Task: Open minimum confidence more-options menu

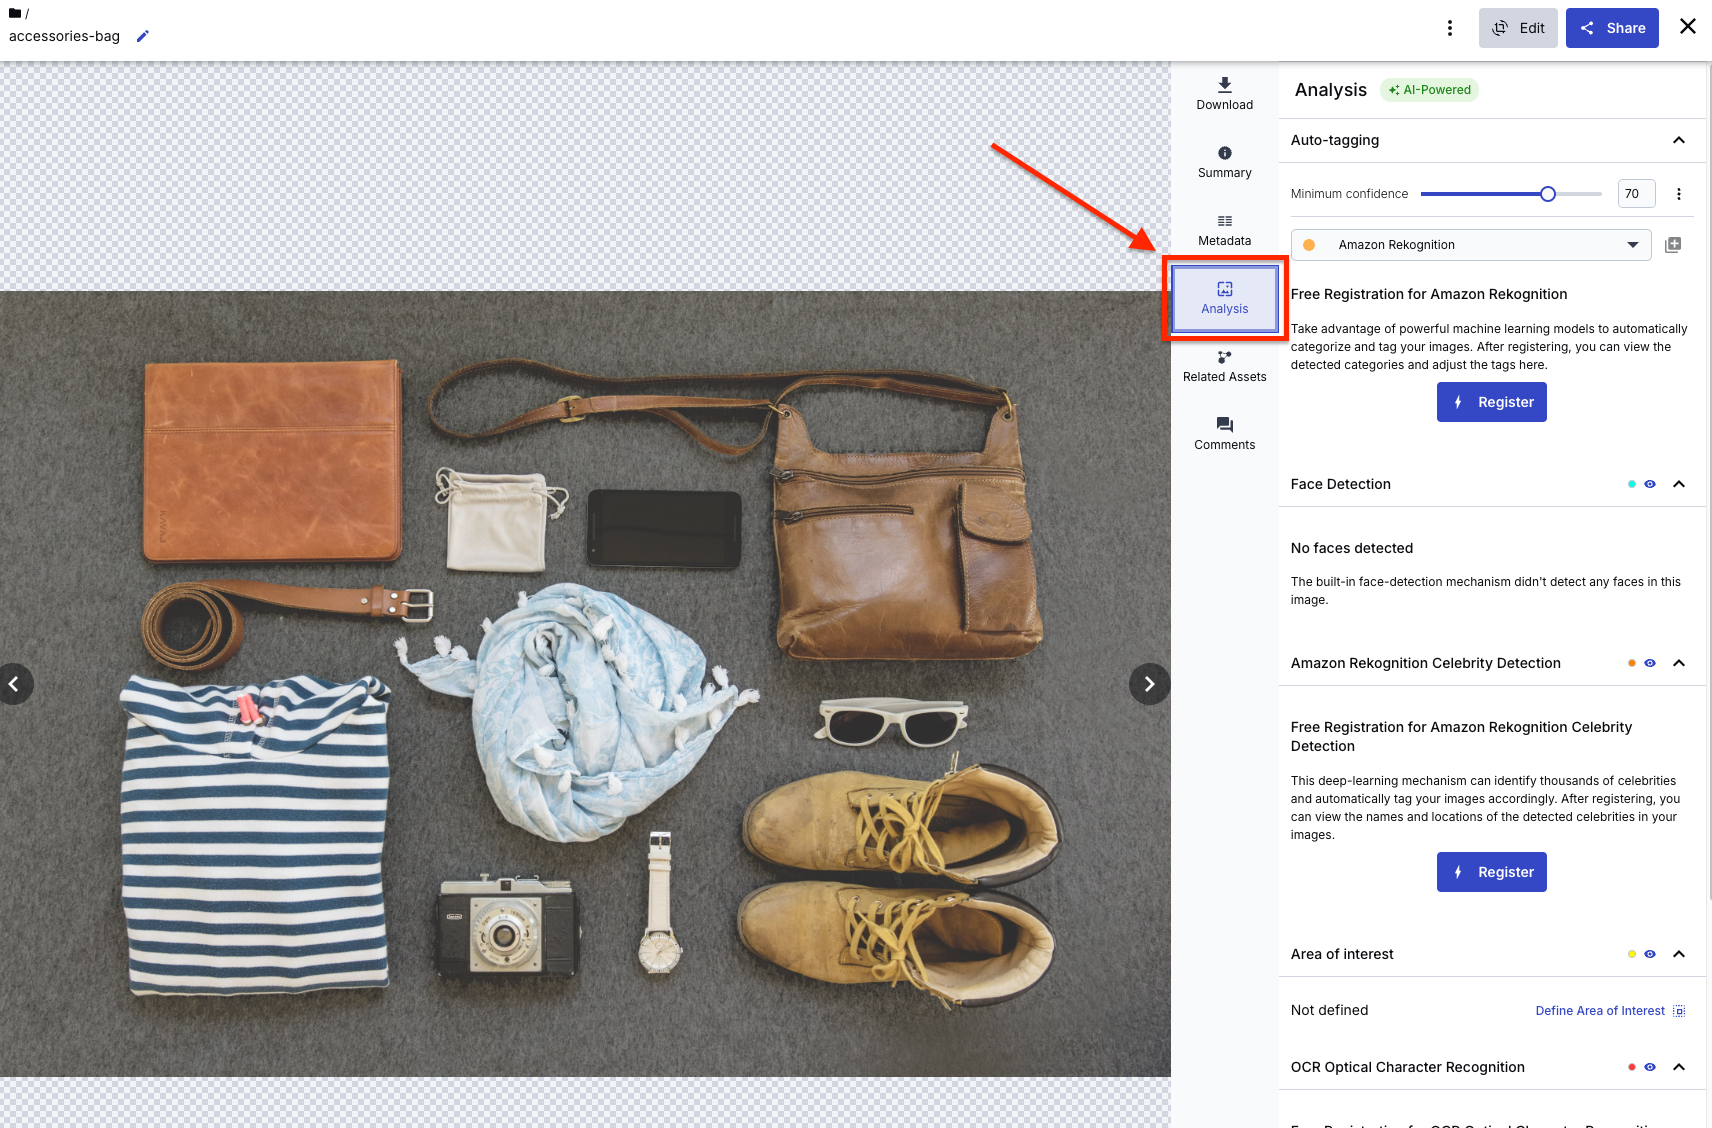Action: 1678,194
